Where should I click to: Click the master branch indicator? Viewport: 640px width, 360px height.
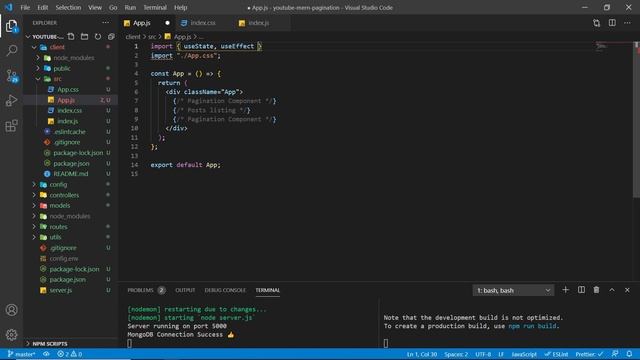[21, 354]
